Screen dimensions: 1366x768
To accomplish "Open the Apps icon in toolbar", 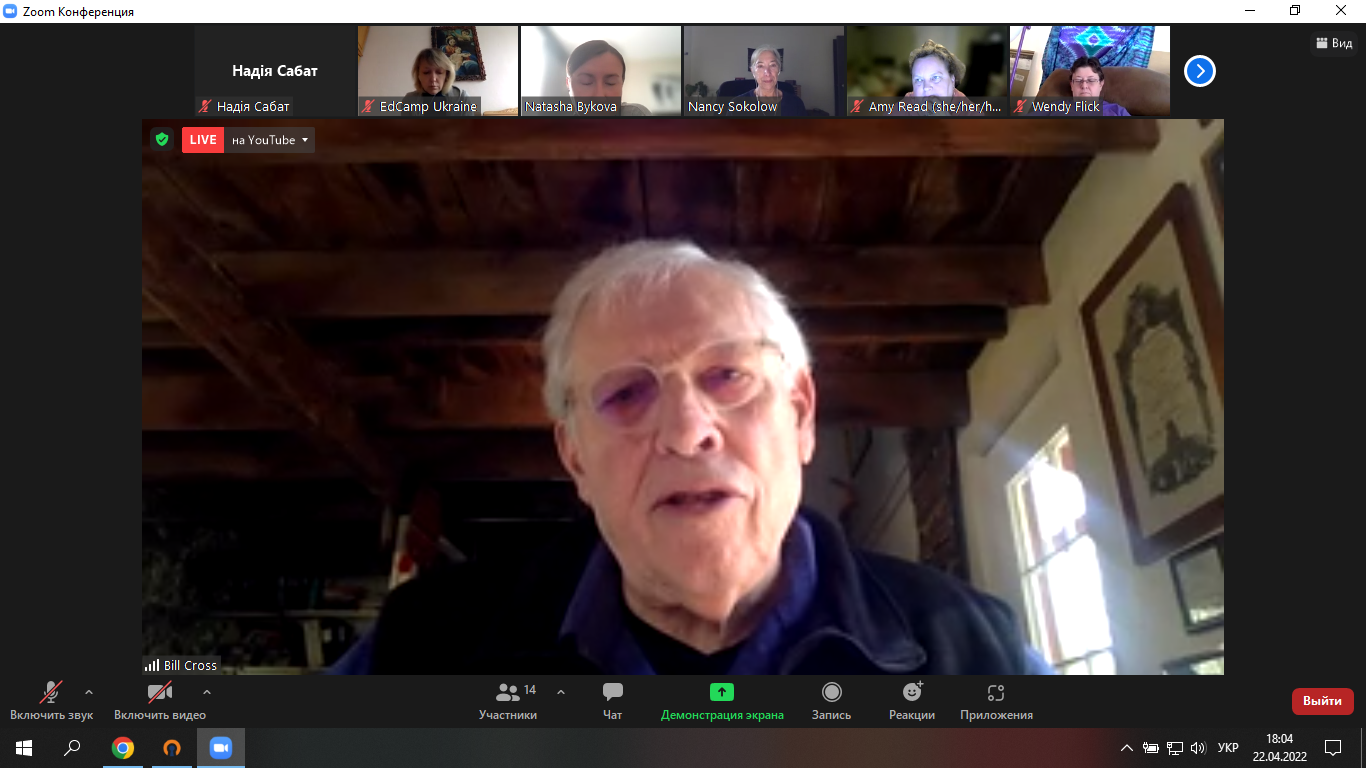I will coord(995,692).
